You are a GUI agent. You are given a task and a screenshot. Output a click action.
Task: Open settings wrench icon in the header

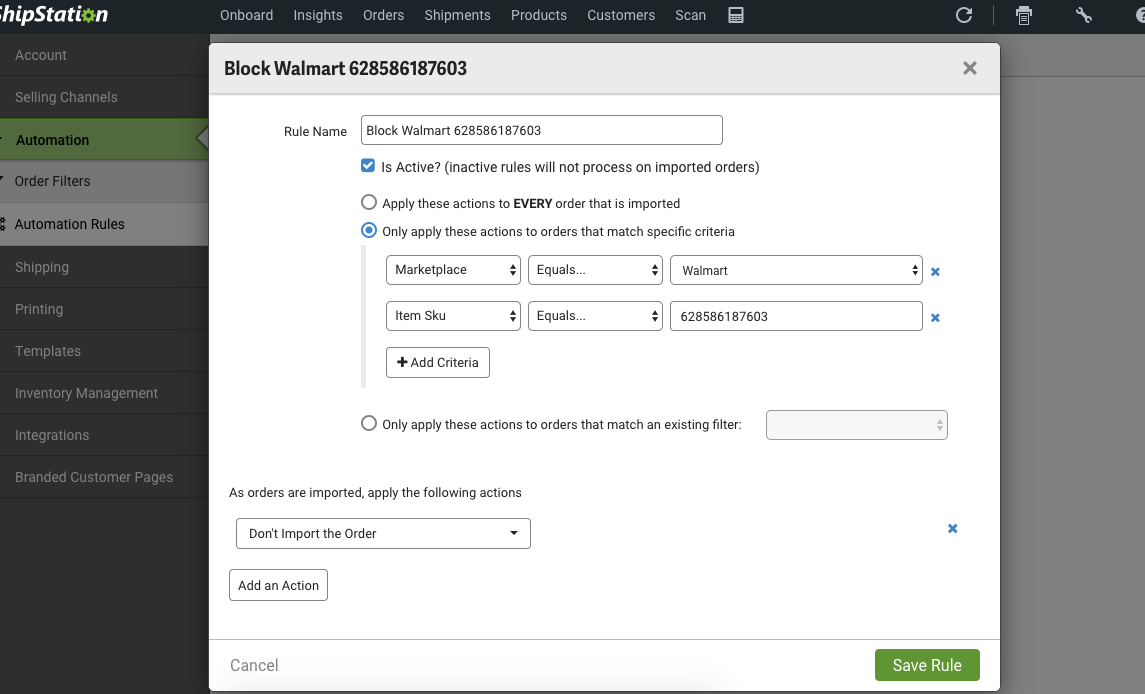(x=1084, y=15)
